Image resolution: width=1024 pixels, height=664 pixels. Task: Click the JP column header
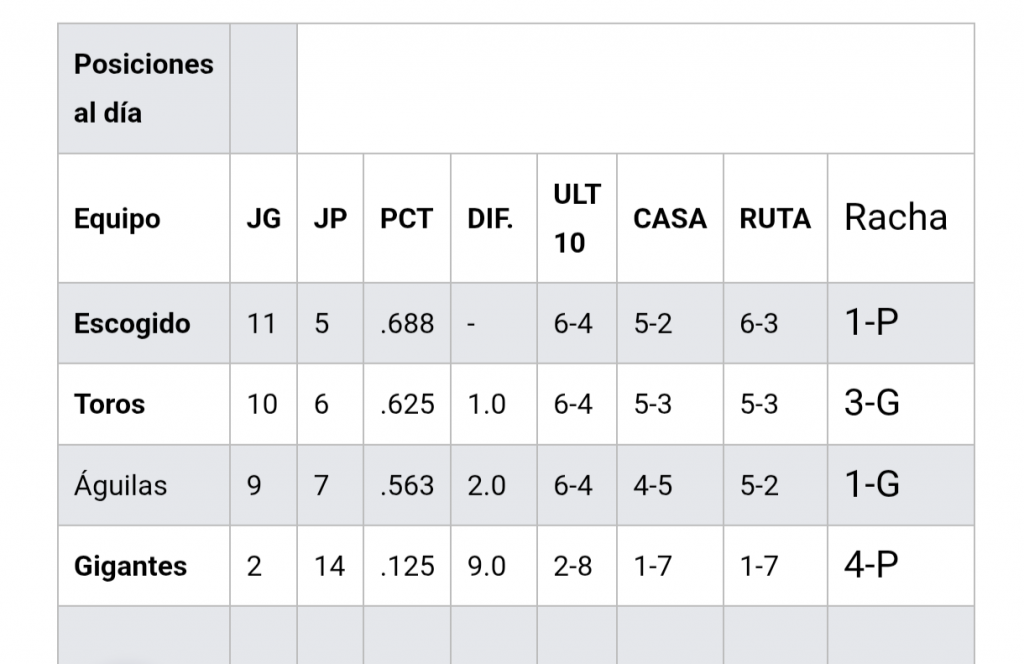tap(330, 219)
